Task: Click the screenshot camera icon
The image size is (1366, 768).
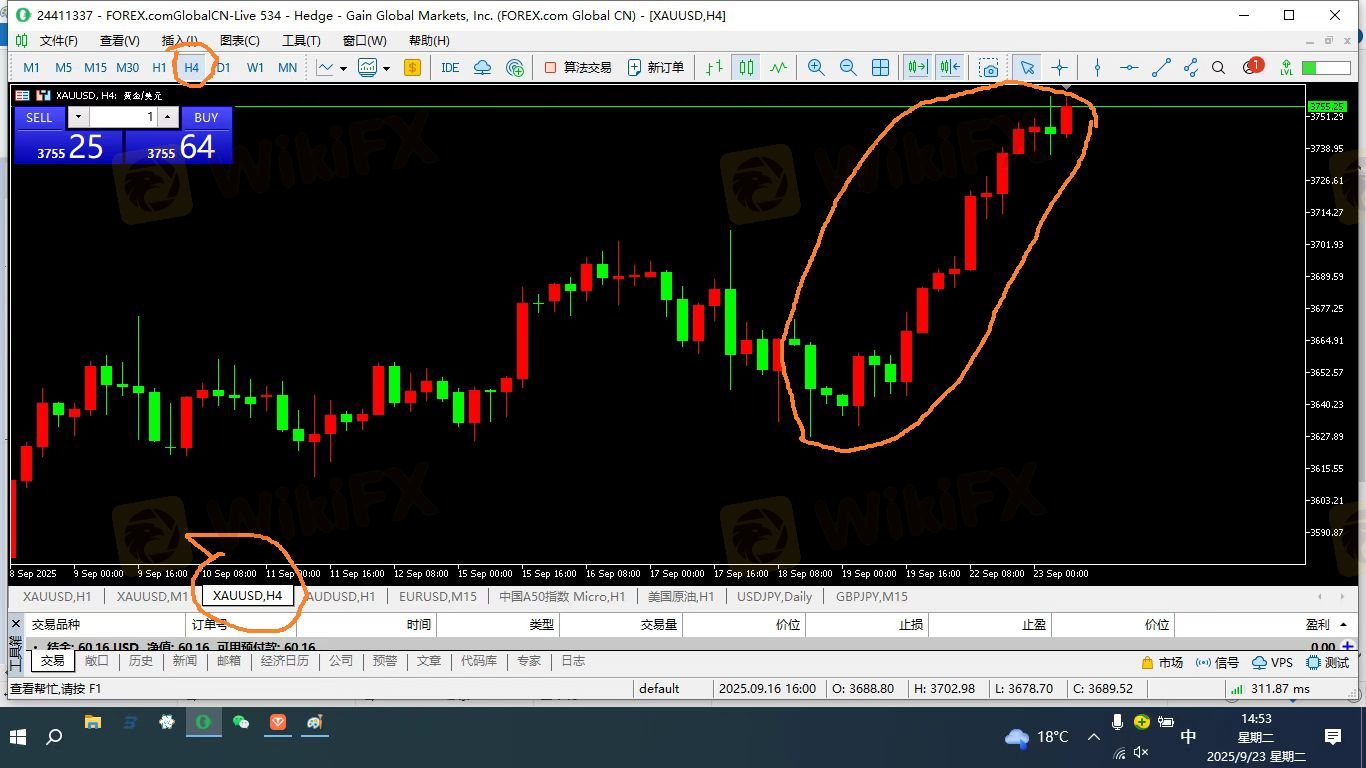Action: [x=989, y=68]
